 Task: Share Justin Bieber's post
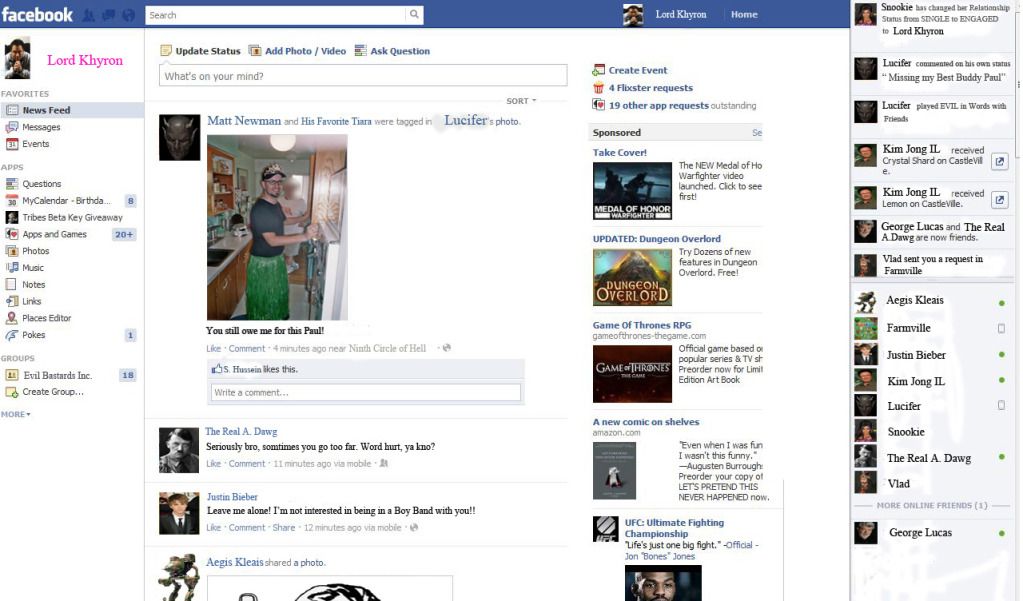coord(284,528)
